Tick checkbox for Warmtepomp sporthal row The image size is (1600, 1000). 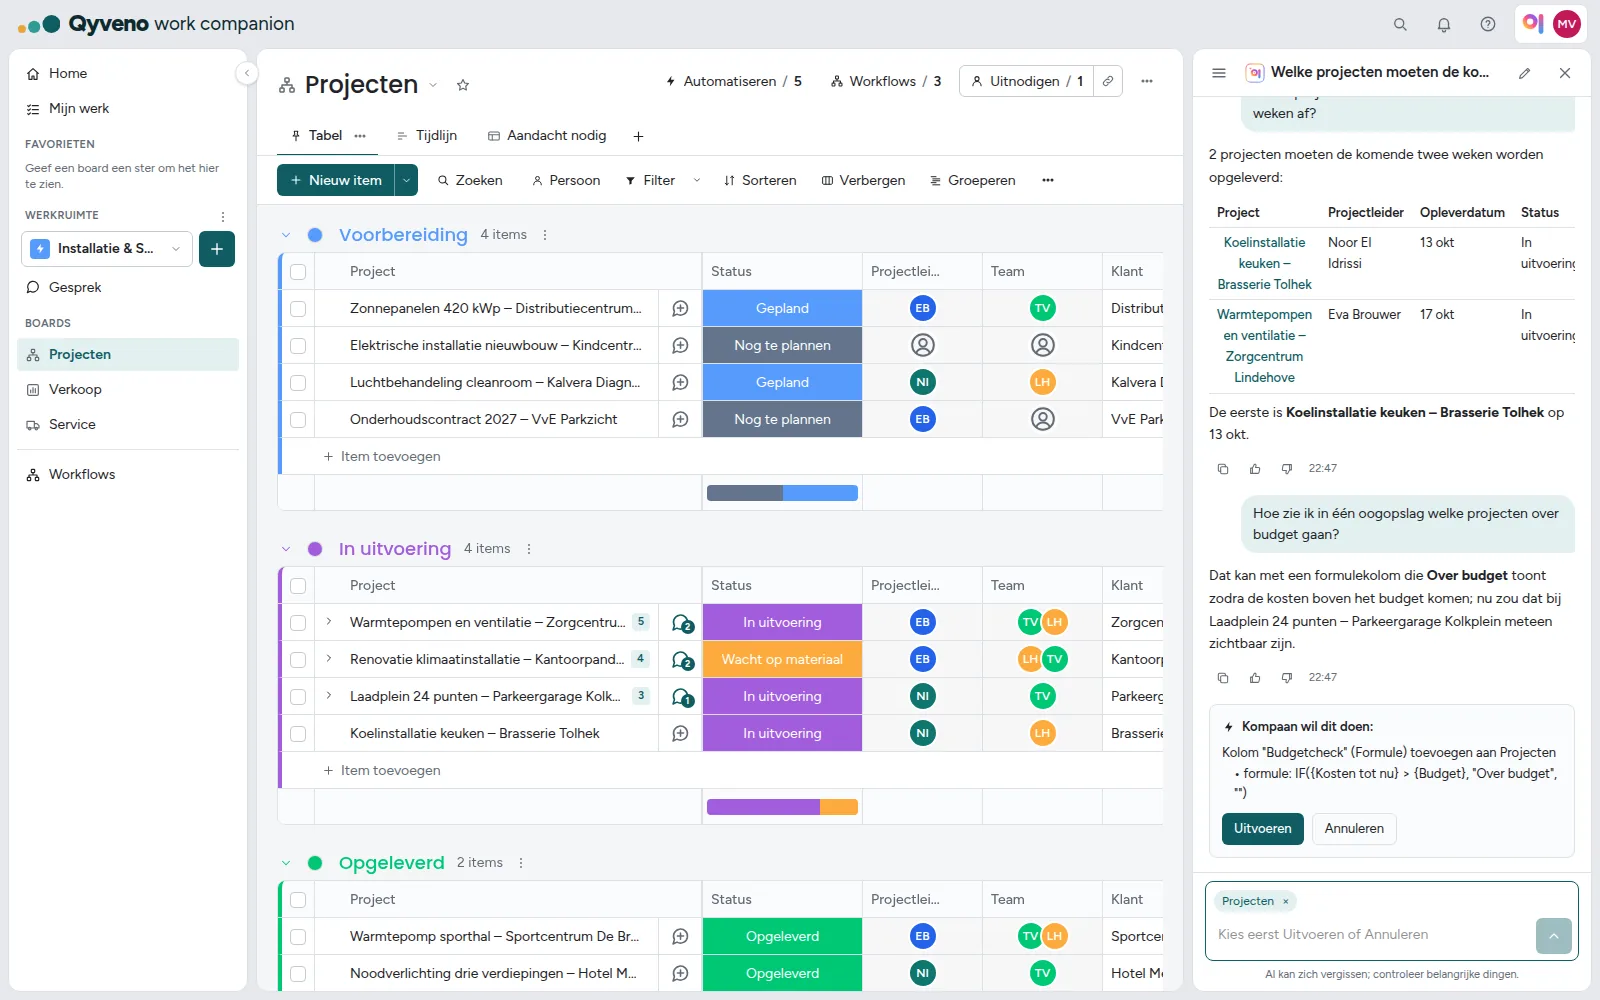(x=298, y=937)
